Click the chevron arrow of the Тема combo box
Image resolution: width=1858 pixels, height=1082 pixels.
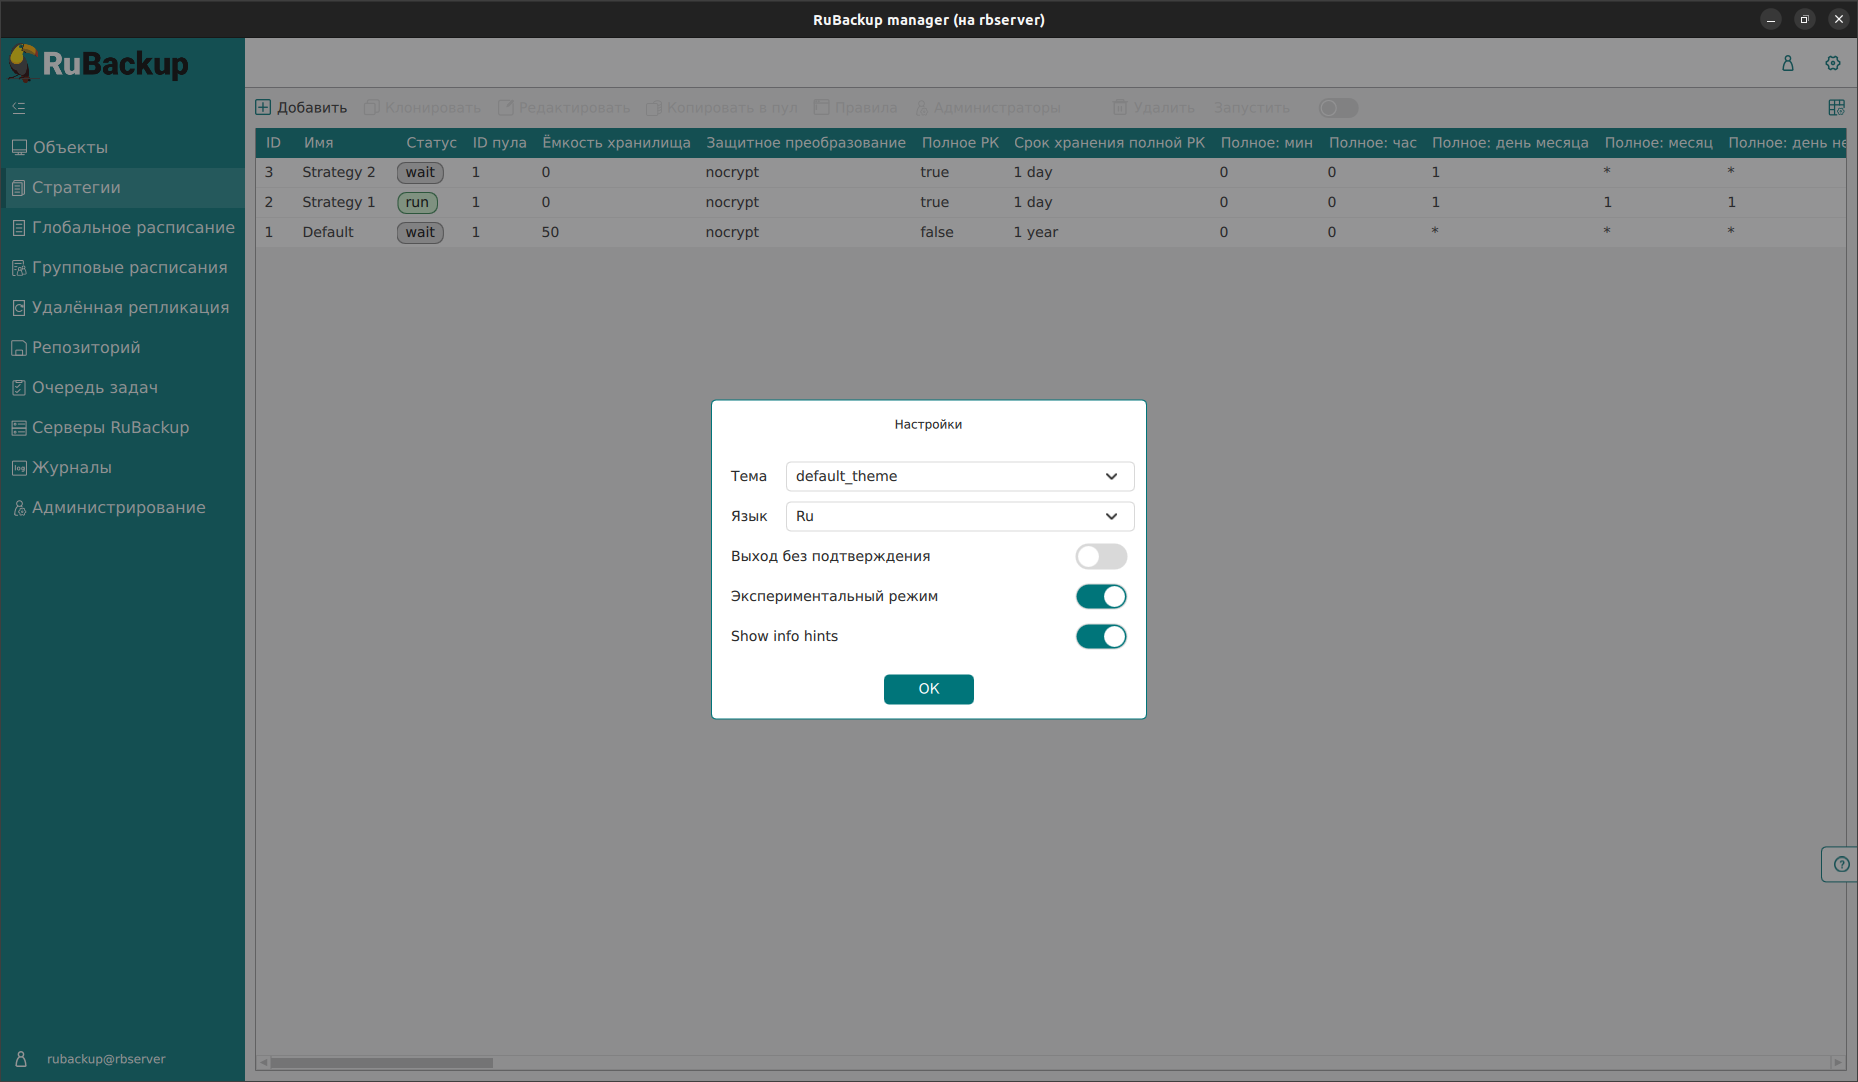point(1111,476)
